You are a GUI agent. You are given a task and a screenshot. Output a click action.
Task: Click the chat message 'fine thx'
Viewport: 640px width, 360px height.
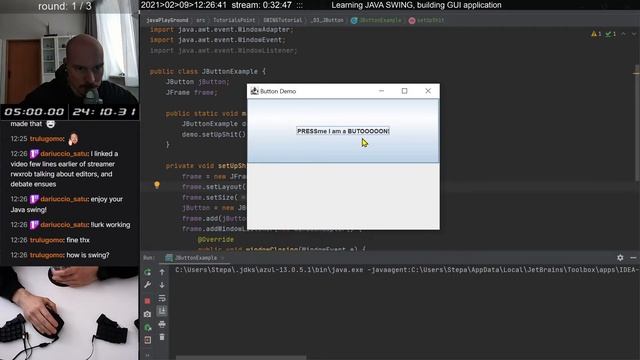tap(78, 240)
